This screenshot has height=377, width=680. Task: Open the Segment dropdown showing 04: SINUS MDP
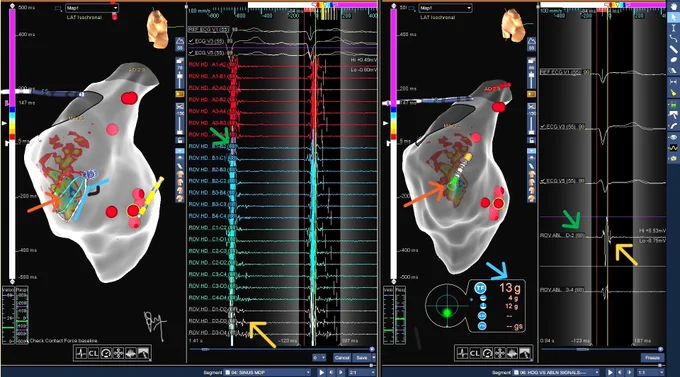pos(268,372)
